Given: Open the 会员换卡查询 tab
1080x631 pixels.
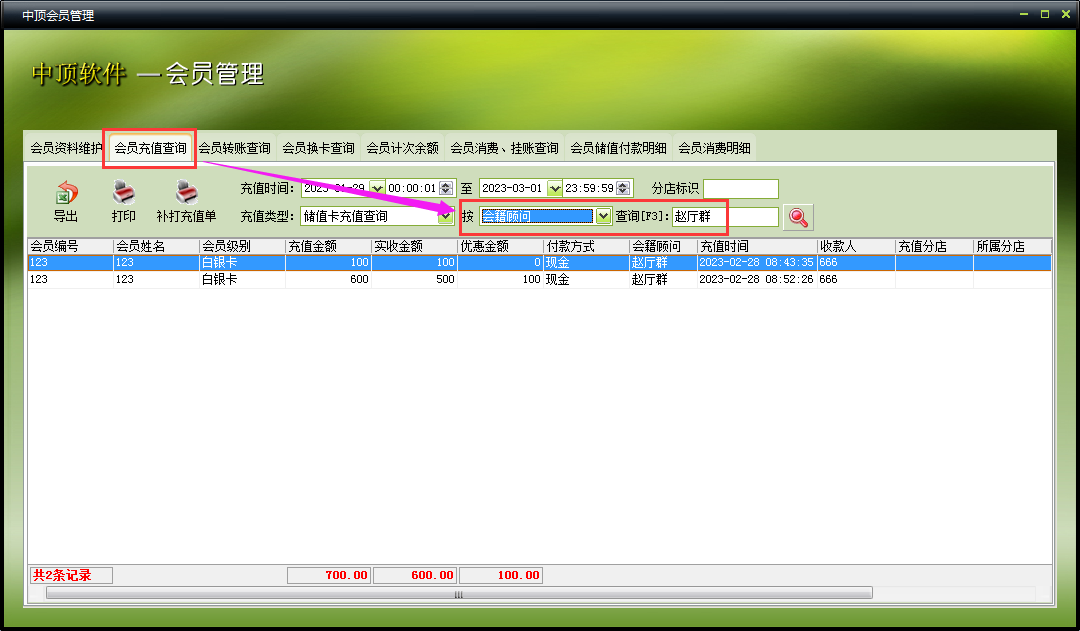Looking at the screenshot, I should click(318, 148).
